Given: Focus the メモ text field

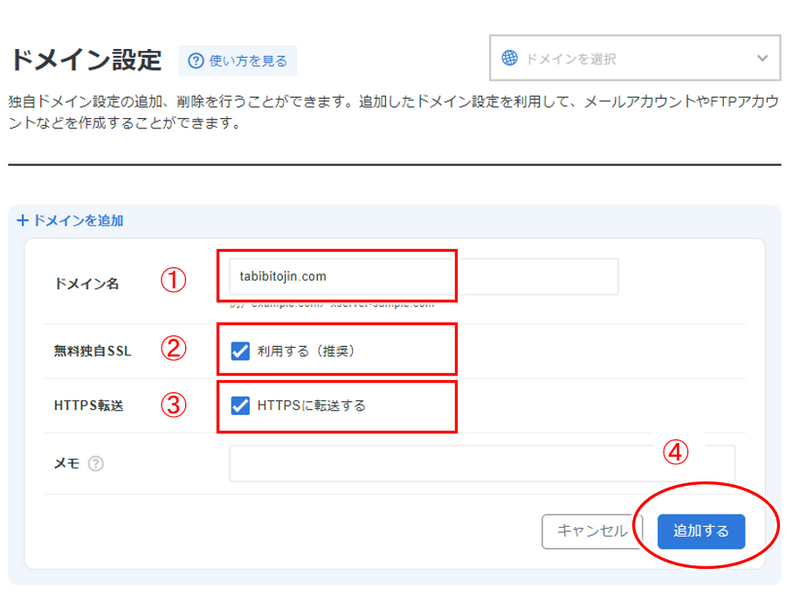Looking at the screenshot, I should click(x=482, y=463).
